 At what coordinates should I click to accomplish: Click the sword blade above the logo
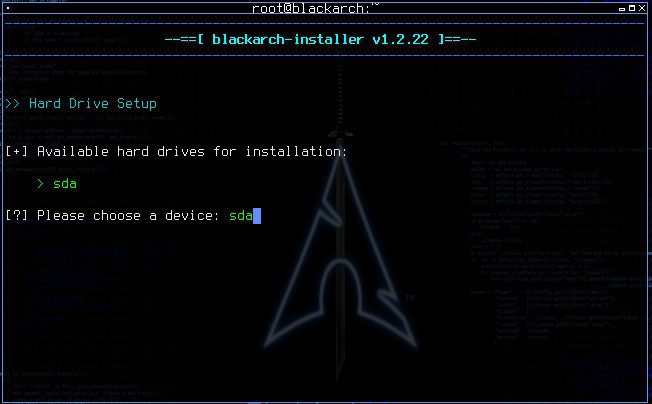click(341, 100)
